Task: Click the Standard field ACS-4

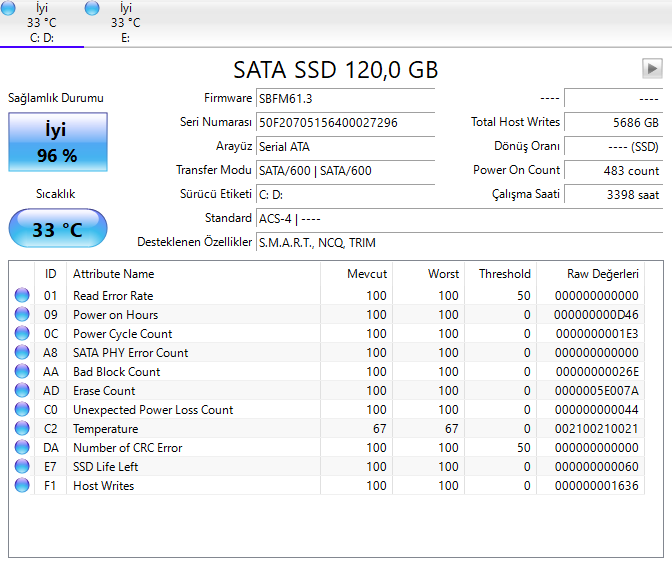Action: pyautogui.click(x=459, y=219)
